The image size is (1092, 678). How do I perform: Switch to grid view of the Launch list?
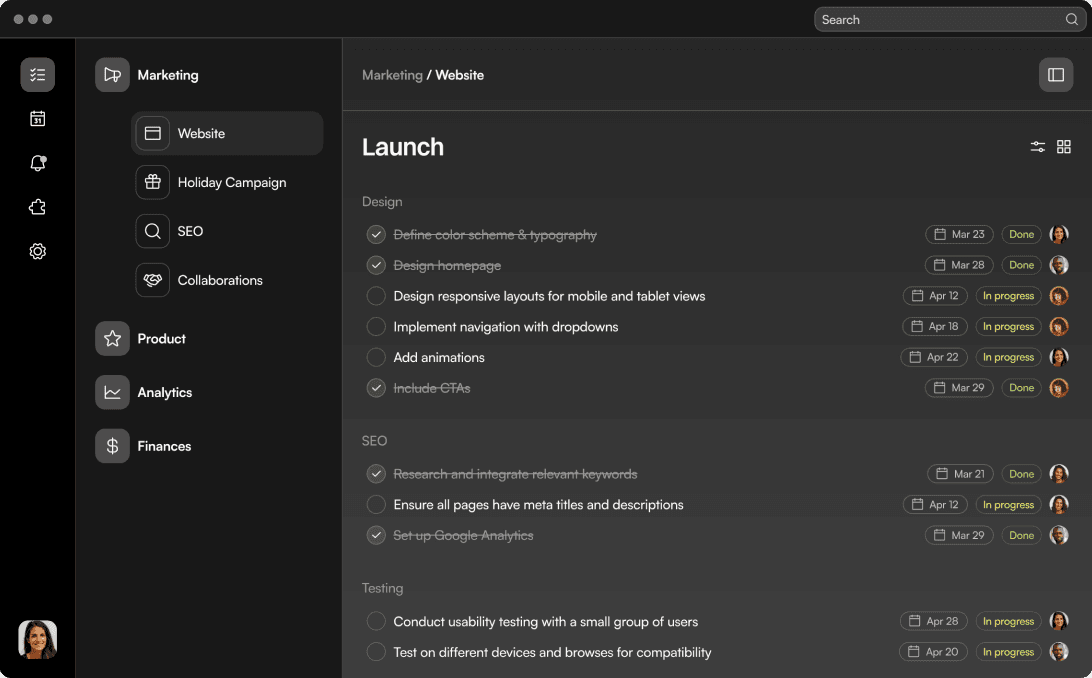[x=1063, y=146]
